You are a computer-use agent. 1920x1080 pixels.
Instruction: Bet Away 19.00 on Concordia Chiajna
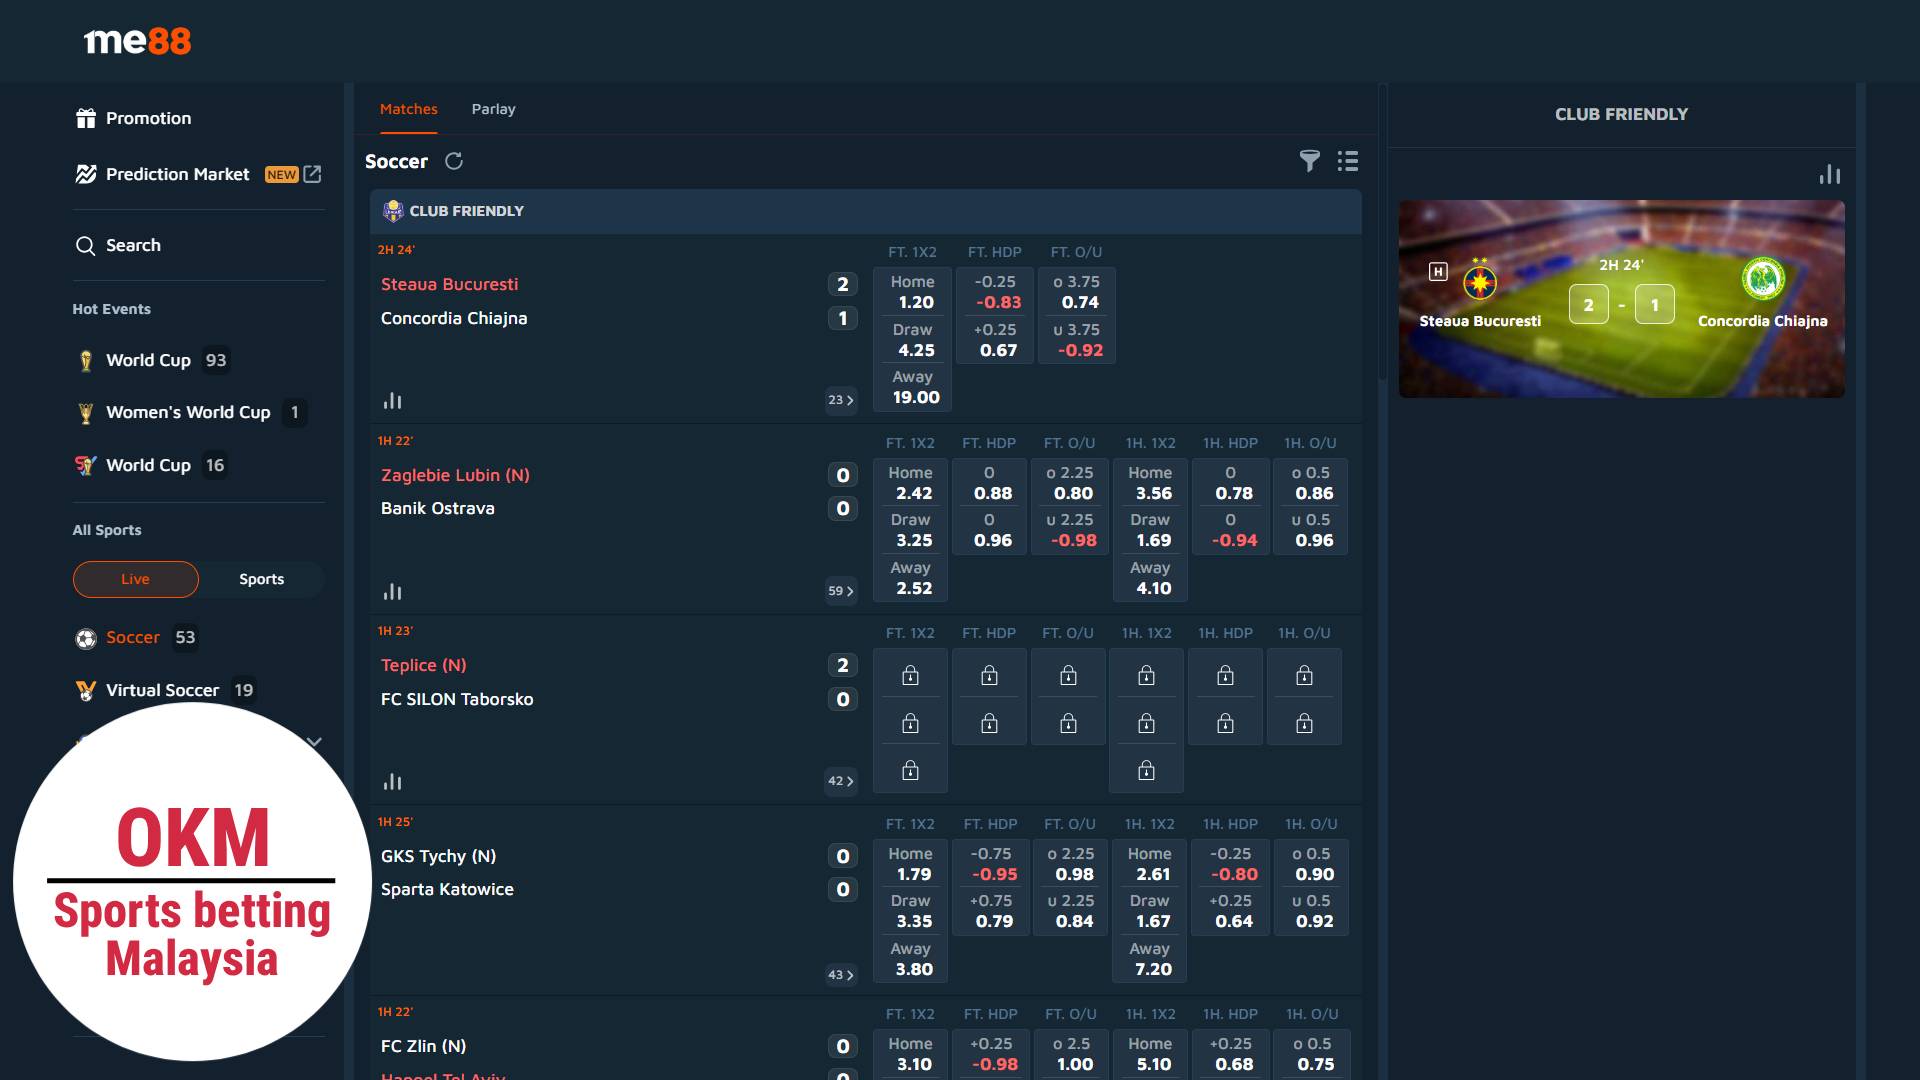tap(912, 387)
